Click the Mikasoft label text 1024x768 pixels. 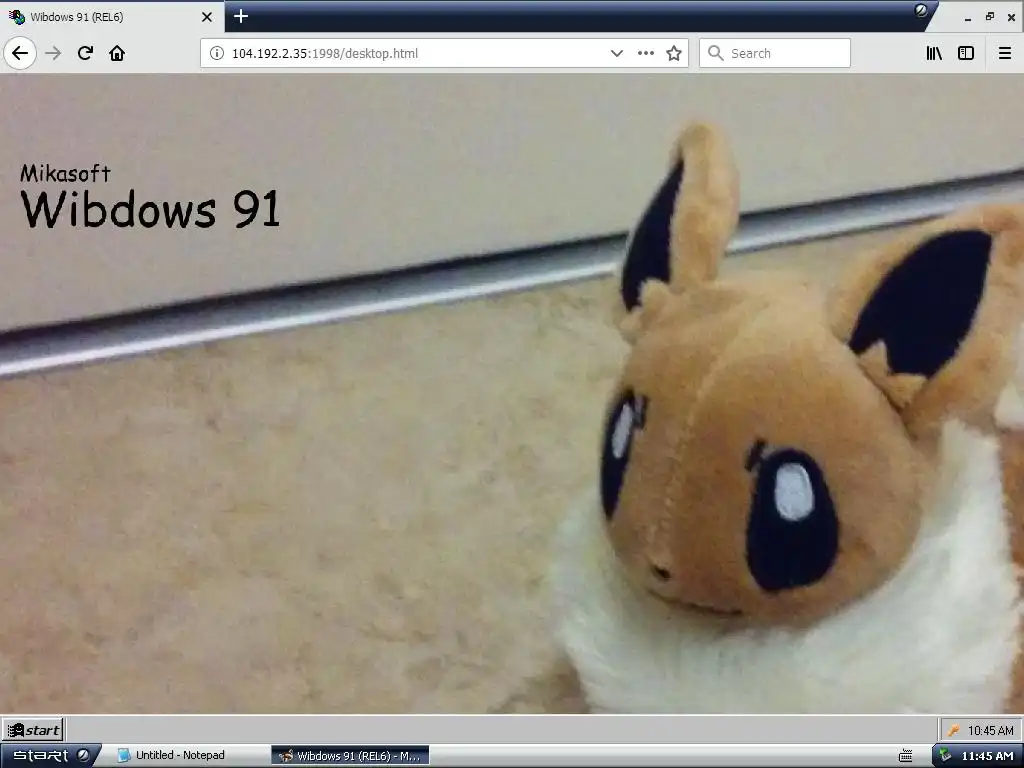coord(65,173)
